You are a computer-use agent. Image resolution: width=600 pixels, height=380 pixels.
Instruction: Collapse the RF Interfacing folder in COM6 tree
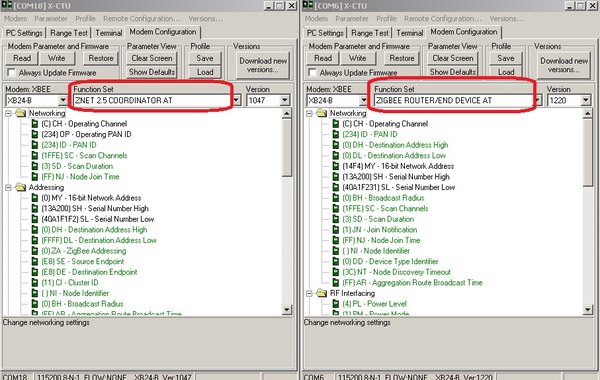coord(309,294)
